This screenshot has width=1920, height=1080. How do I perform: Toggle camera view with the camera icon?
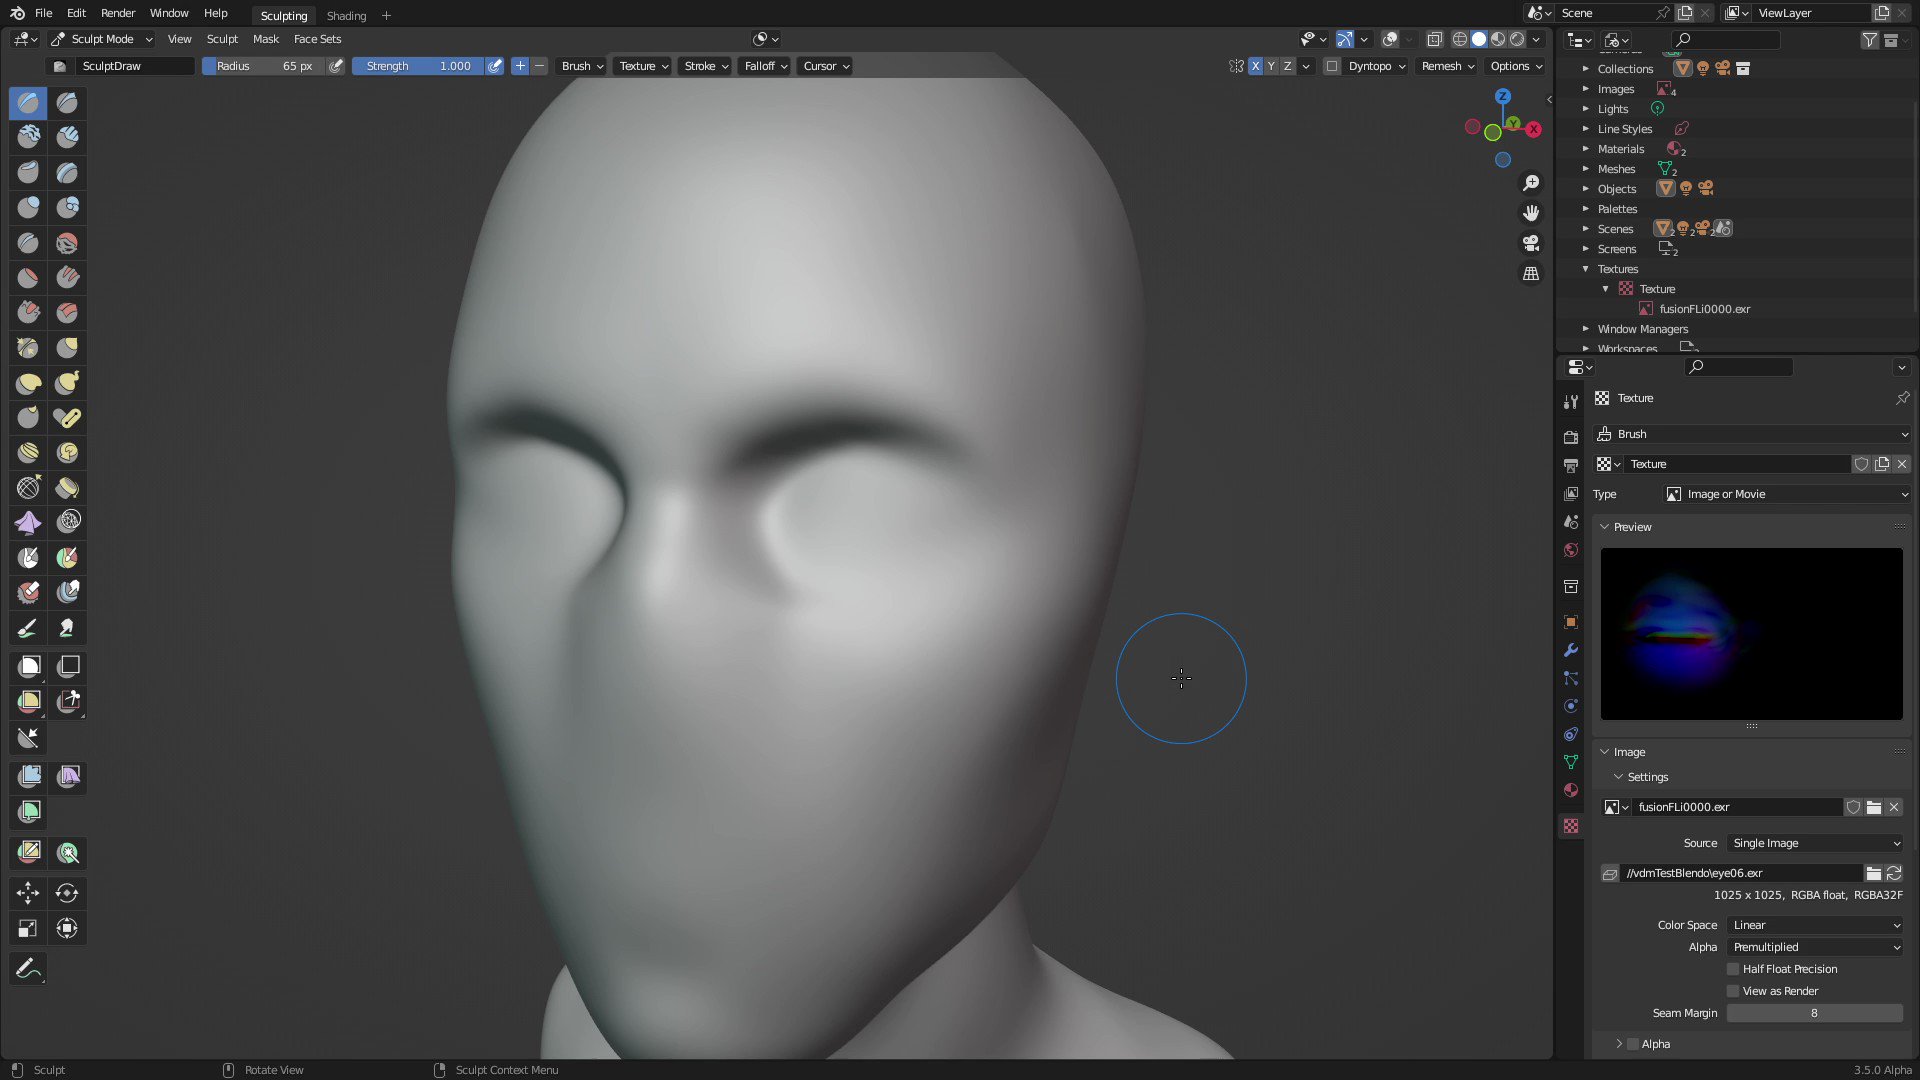[x=1531, y=243]
